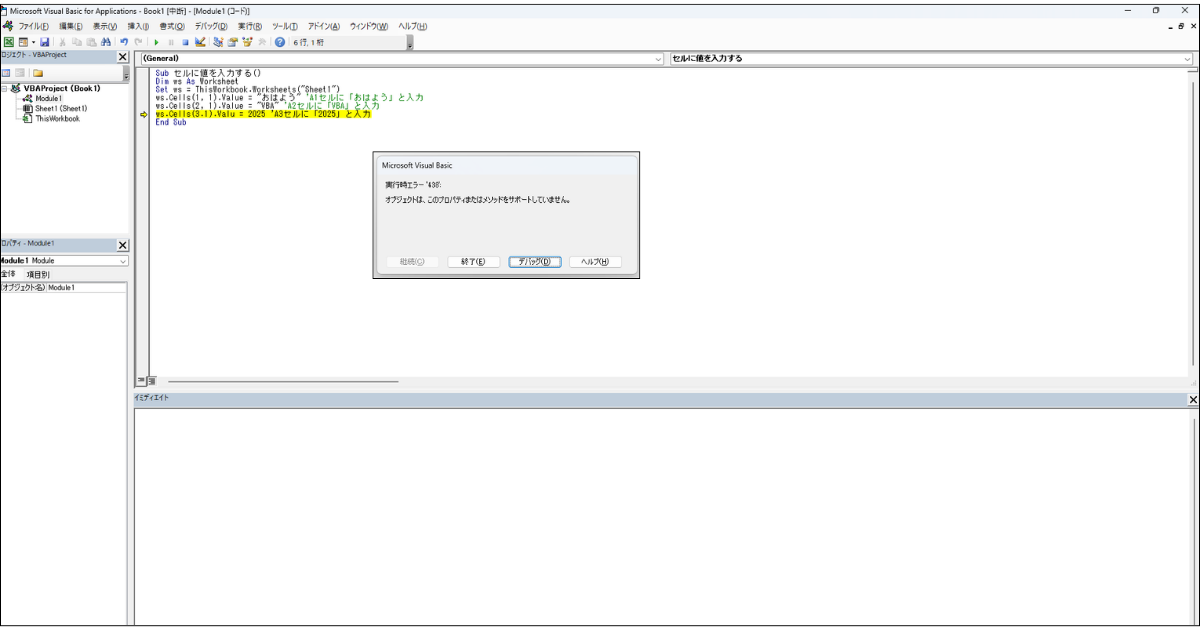Click the blue Help question mark icon
Image resolution: width=1200 pixels, height=630 pixels.
tap(280, 42)
